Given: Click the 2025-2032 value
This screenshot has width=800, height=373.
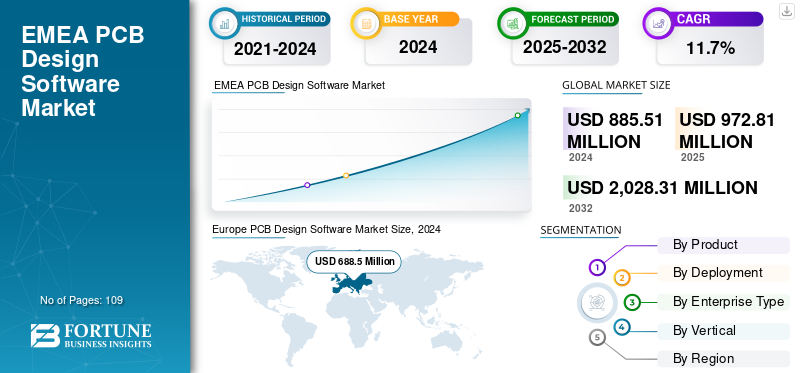Looking at the screenshot, I should (x=564, y=47).
